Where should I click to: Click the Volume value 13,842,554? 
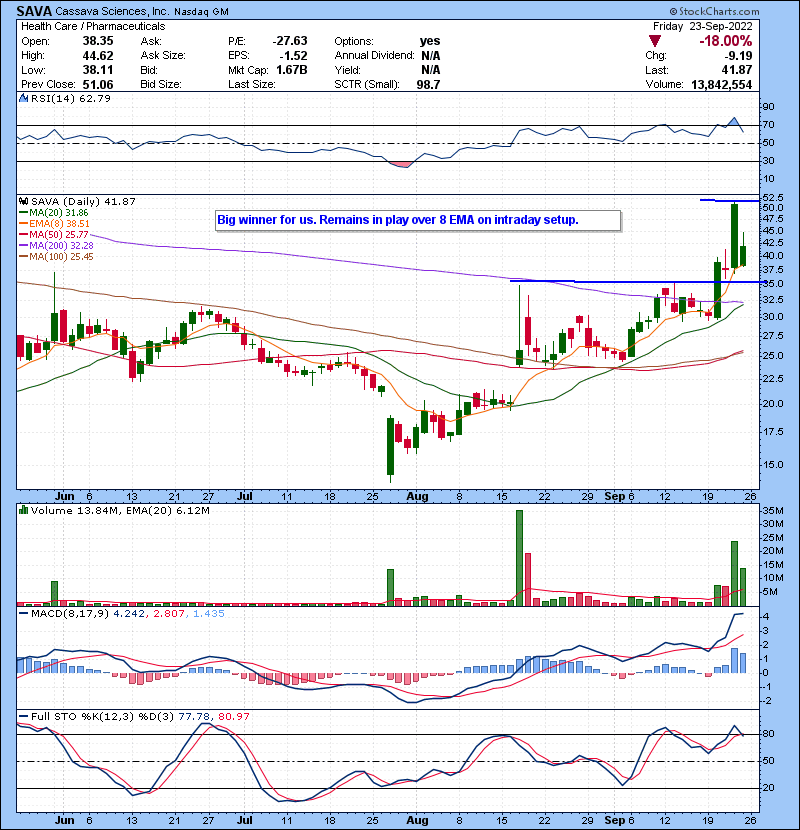click(x=722, y=84)
